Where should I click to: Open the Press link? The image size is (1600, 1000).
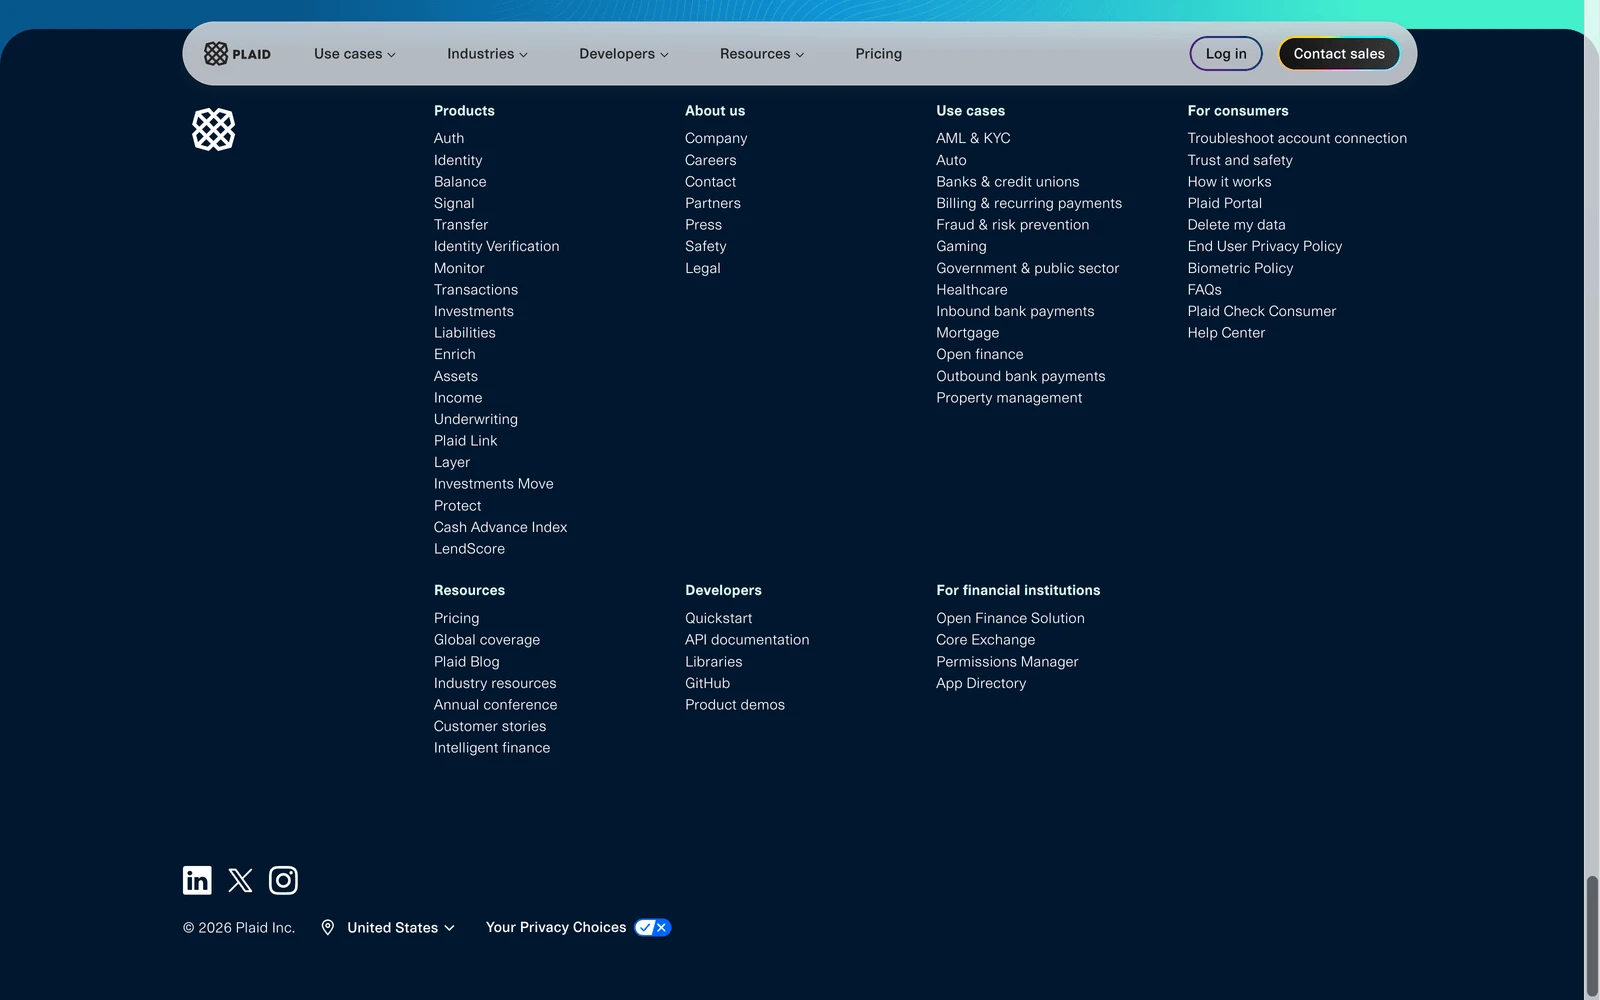[x=704, y=225]
